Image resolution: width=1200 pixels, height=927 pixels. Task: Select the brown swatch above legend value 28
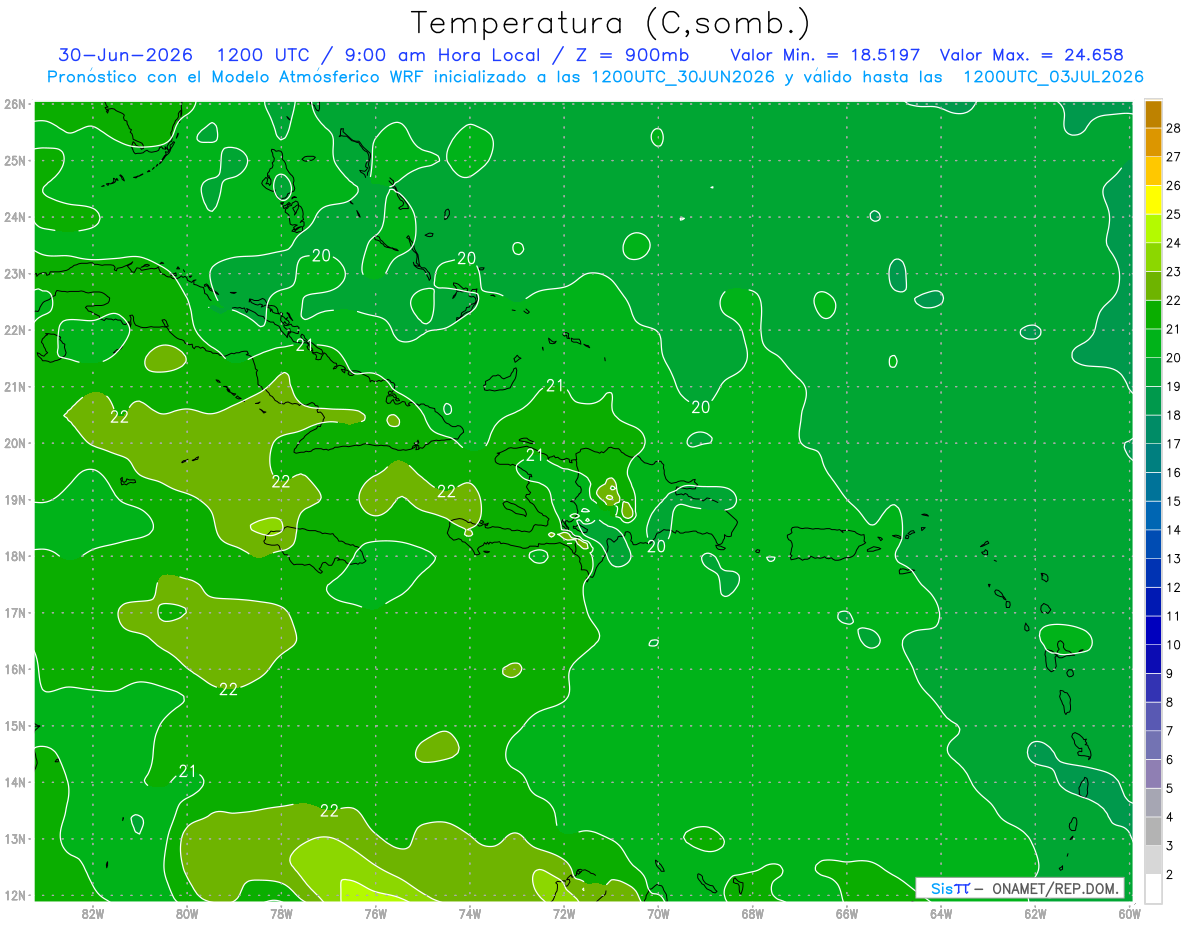(1153, 113)
